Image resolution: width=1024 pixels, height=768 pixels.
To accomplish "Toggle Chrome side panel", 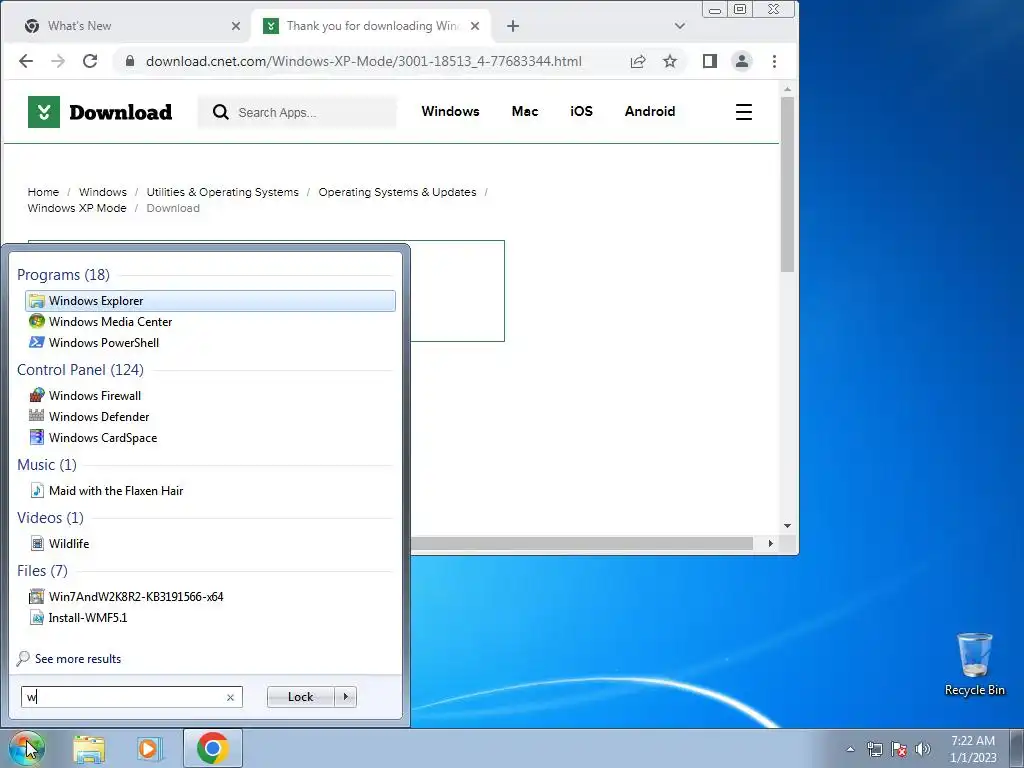I will coord(710,61).
